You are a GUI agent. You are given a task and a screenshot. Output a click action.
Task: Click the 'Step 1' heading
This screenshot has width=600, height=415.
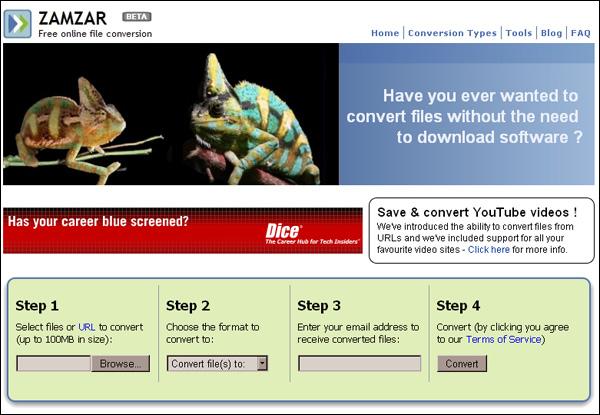point(37,306)
